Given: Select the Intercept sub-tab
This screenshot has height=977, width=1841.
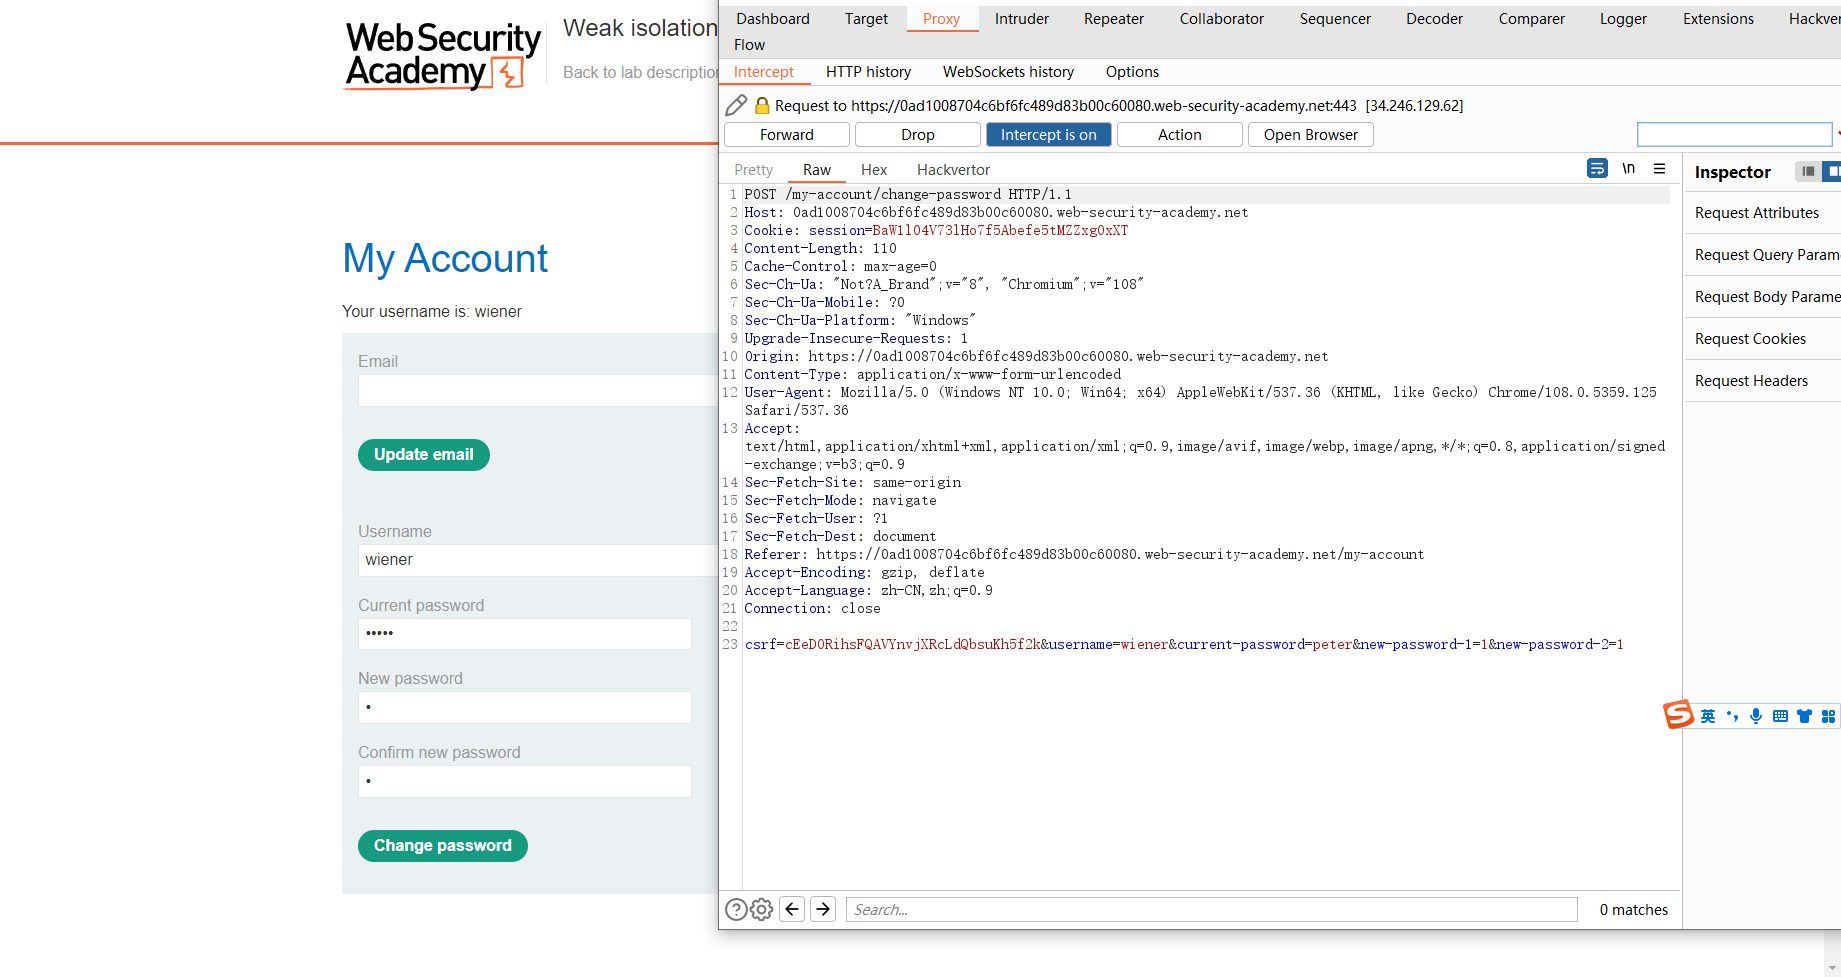Looking at the screenshot, I should pos(764,72).
